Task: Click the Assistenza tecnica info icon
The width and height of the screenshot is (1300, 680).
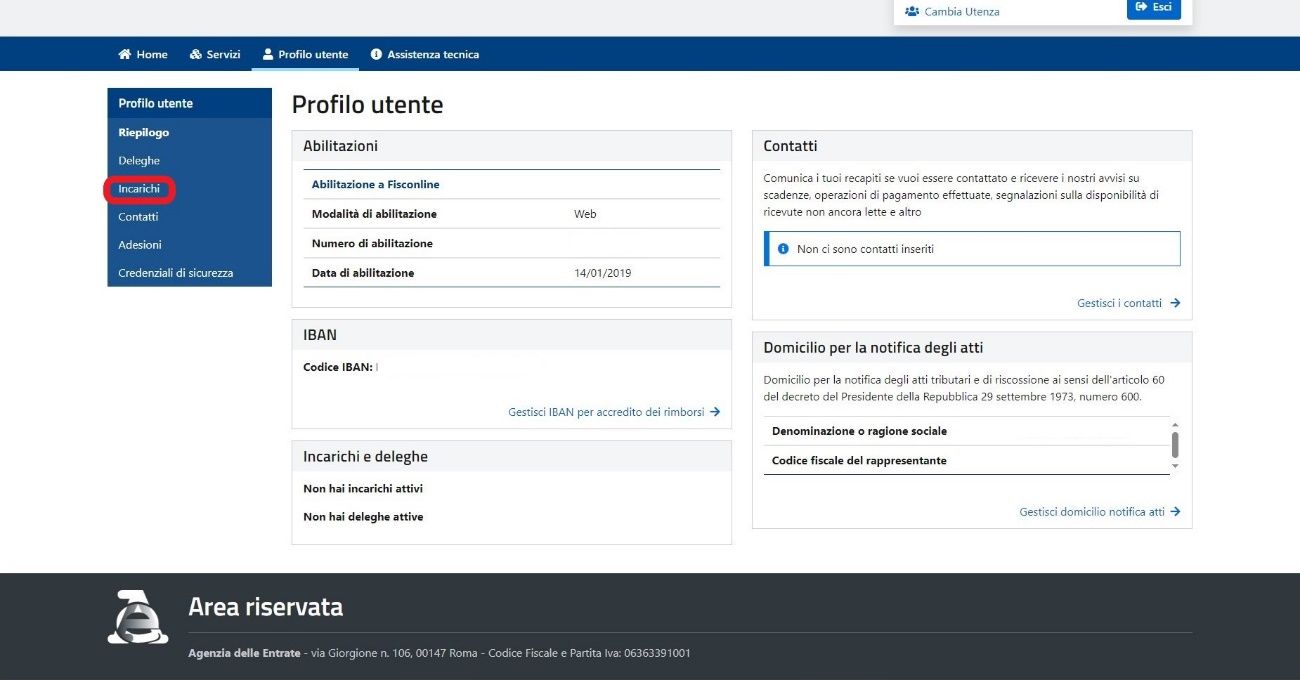Action: (376, 54)
